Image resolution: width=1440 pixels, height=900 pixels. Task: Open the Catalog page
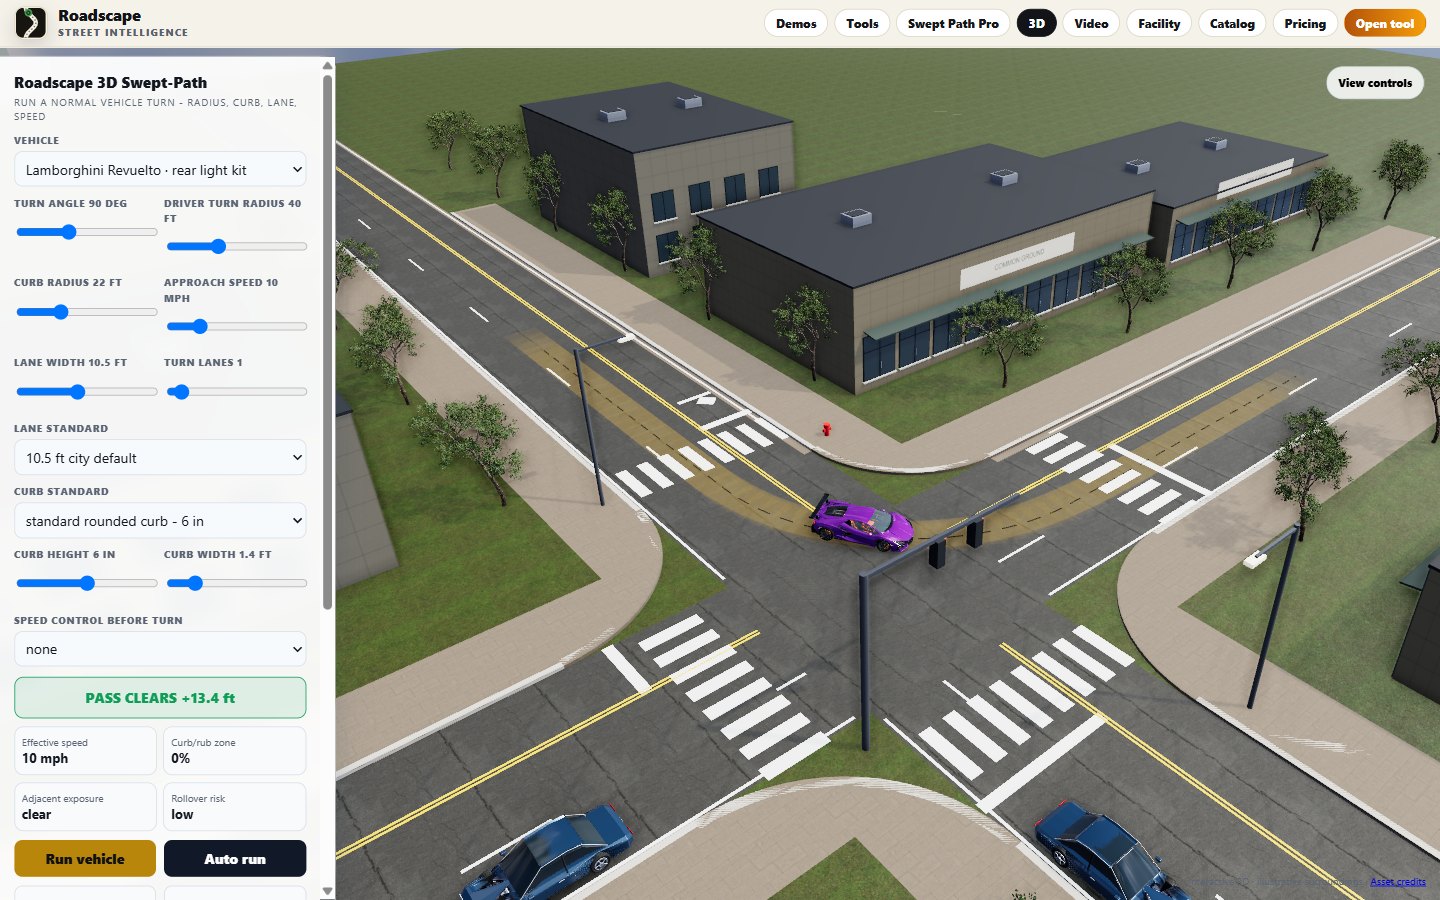1232,23
